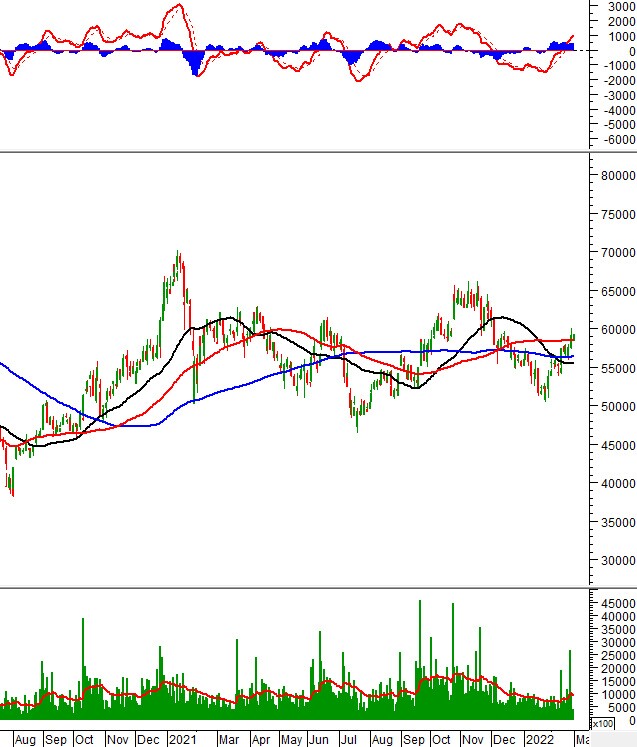Click the Jun label on time axis
637x747 pixels.
318,740
